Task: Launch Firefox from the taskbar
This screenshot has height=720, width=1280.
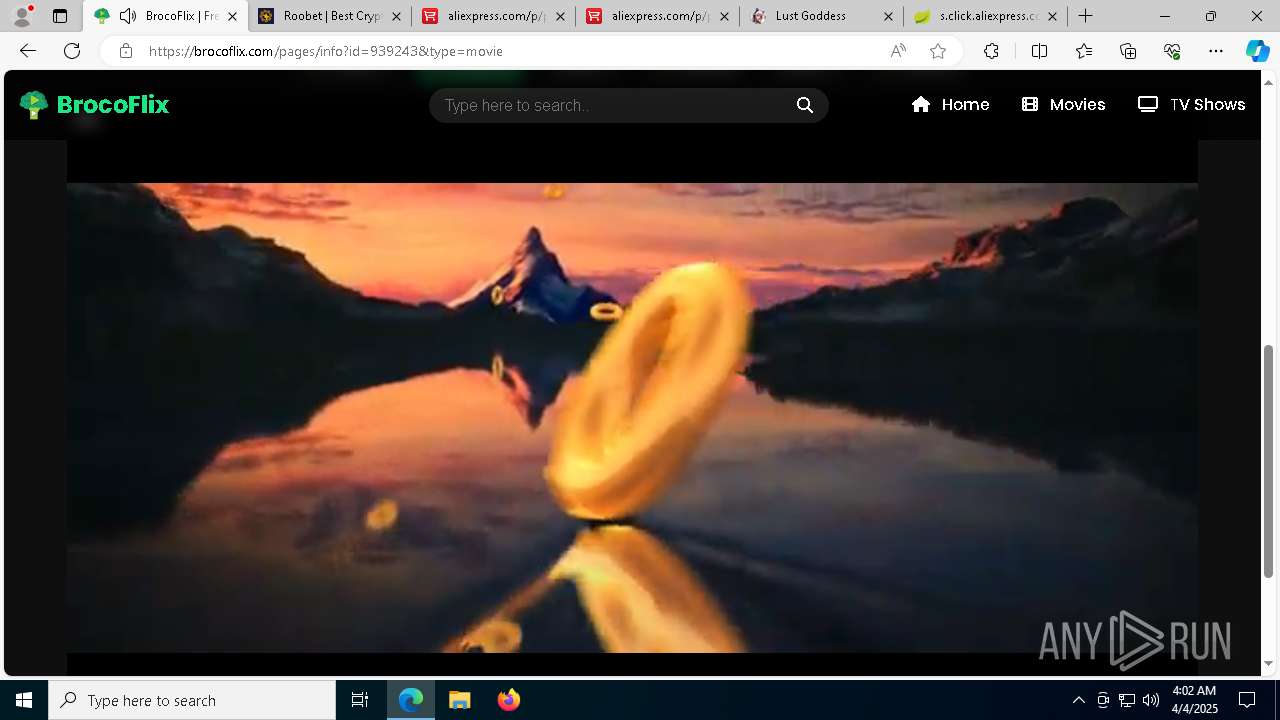Action: coord(508,700)
